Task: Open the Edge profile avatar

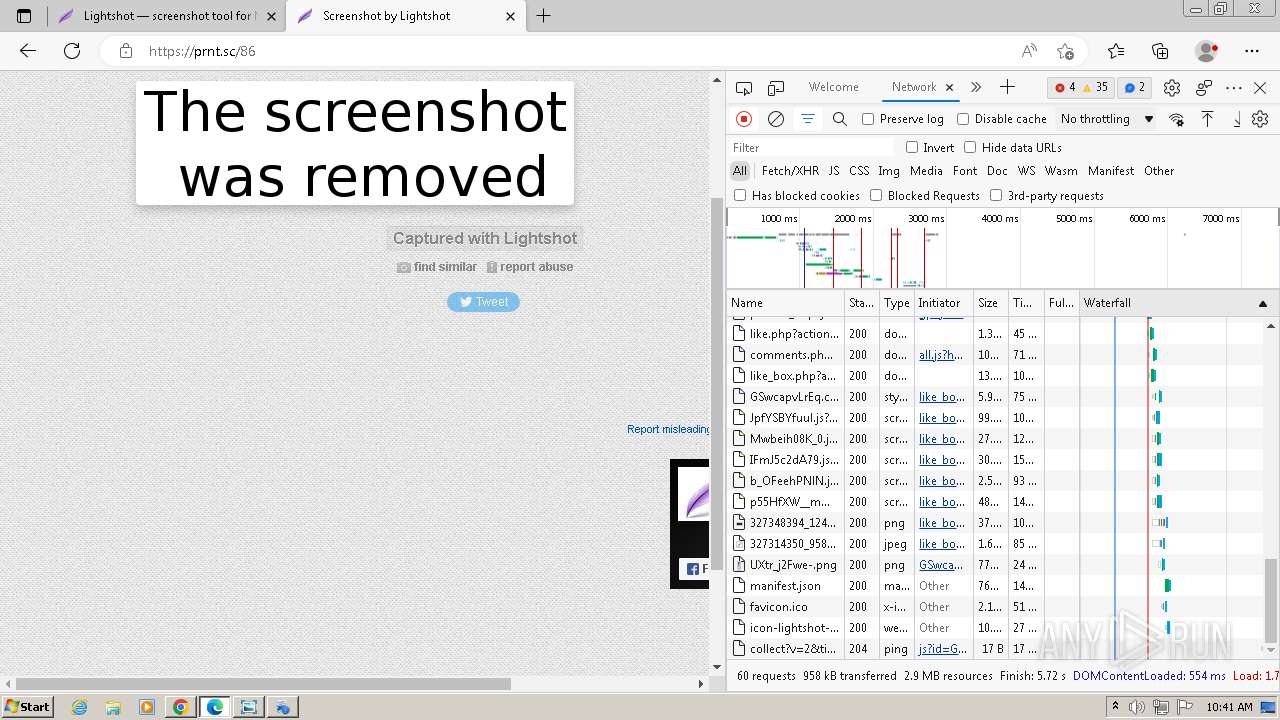Action: 1206,51
